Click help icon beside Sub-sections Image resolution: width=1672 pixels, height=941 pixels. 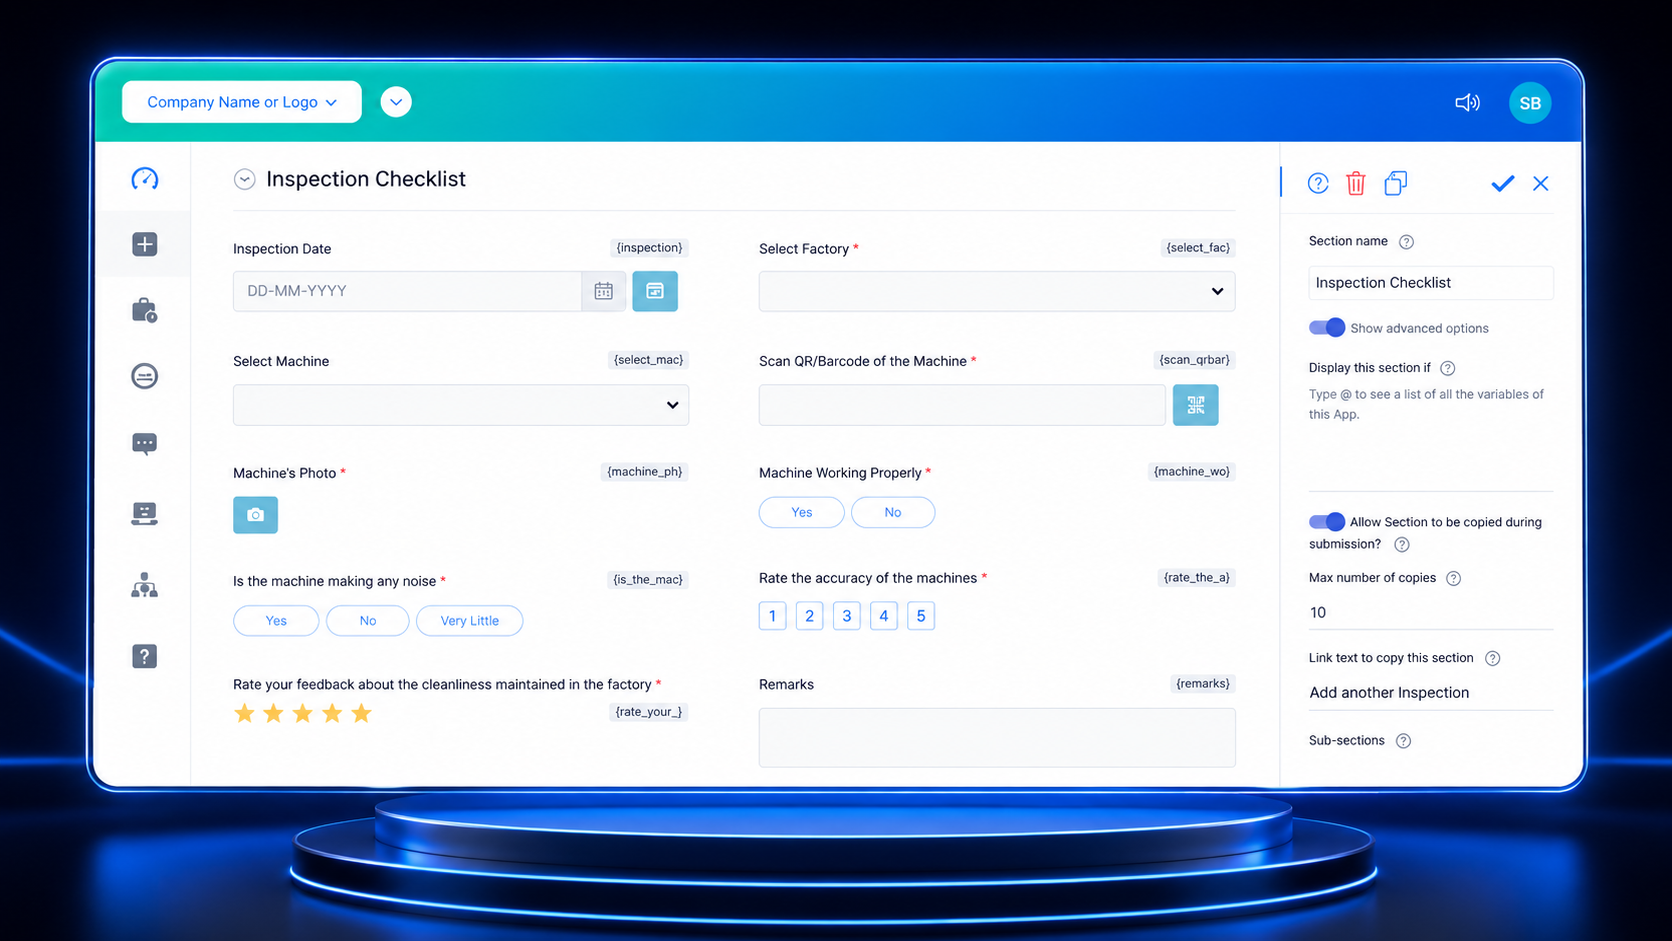[1403, 741]
